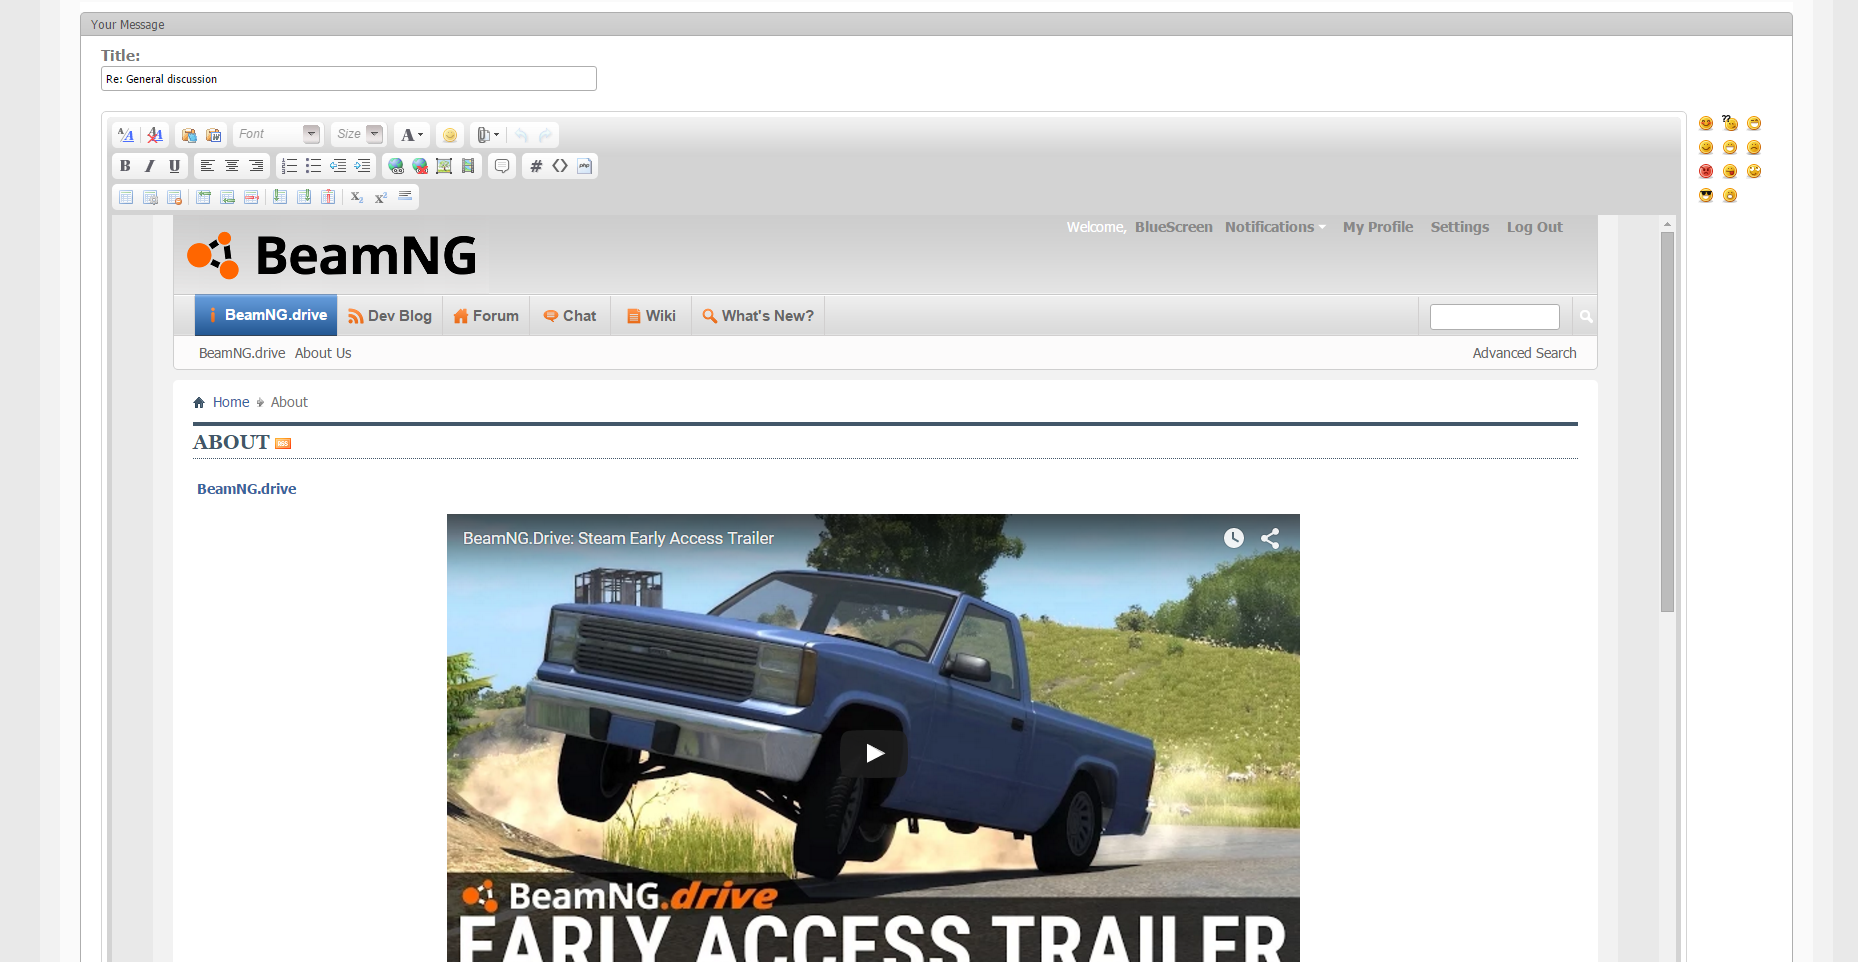Image resolution: width=1858 pixels, height=962 pixels.
Task: Open the smilies toolbar button
Action: click(450, 135)
